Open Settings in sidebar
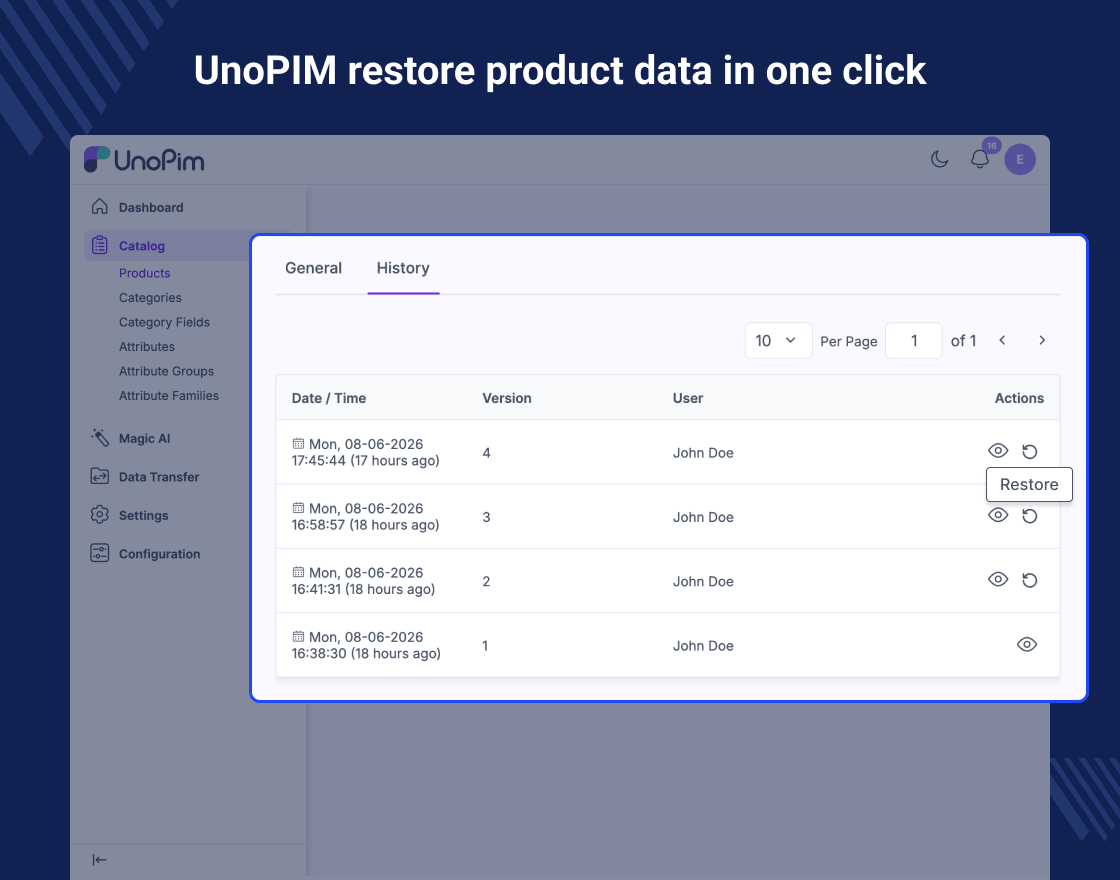 click(144, 515)
